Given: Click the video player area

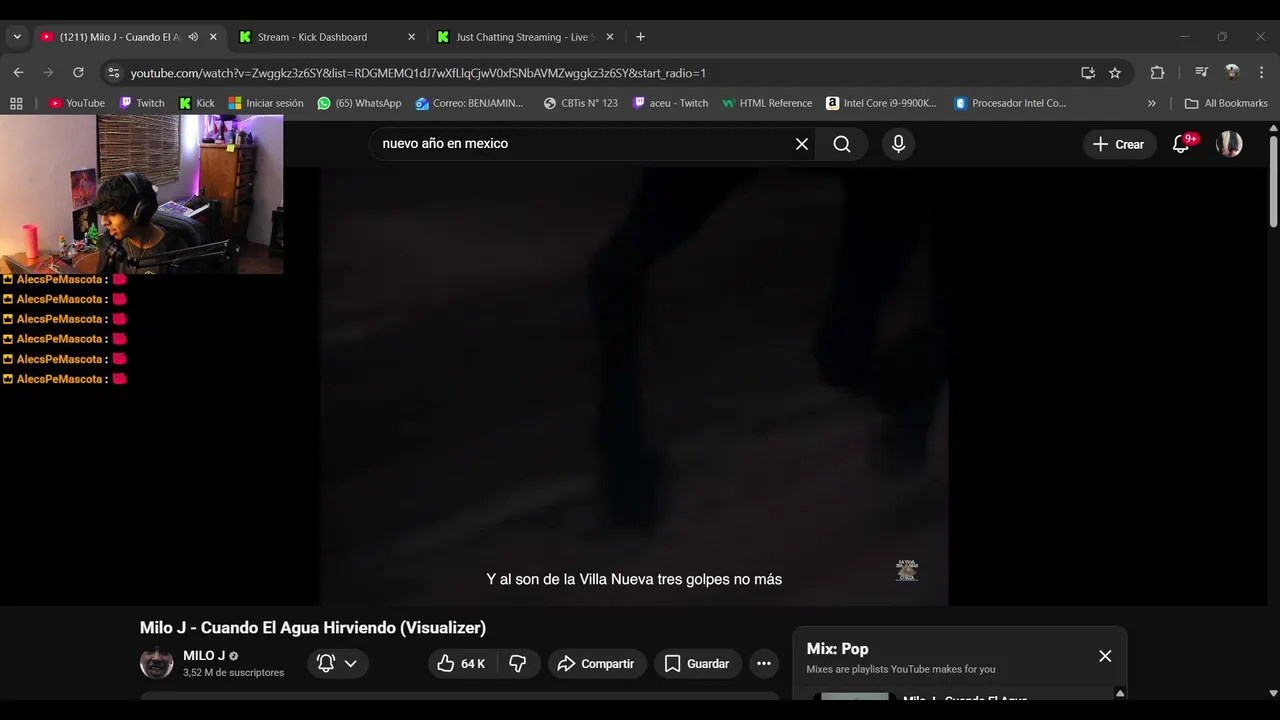Looking at the screenshot, I should point(634,386).
